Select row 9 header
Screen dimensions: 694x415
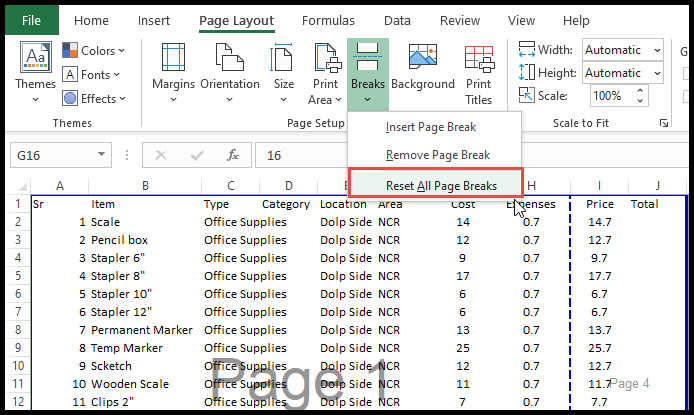18,348
